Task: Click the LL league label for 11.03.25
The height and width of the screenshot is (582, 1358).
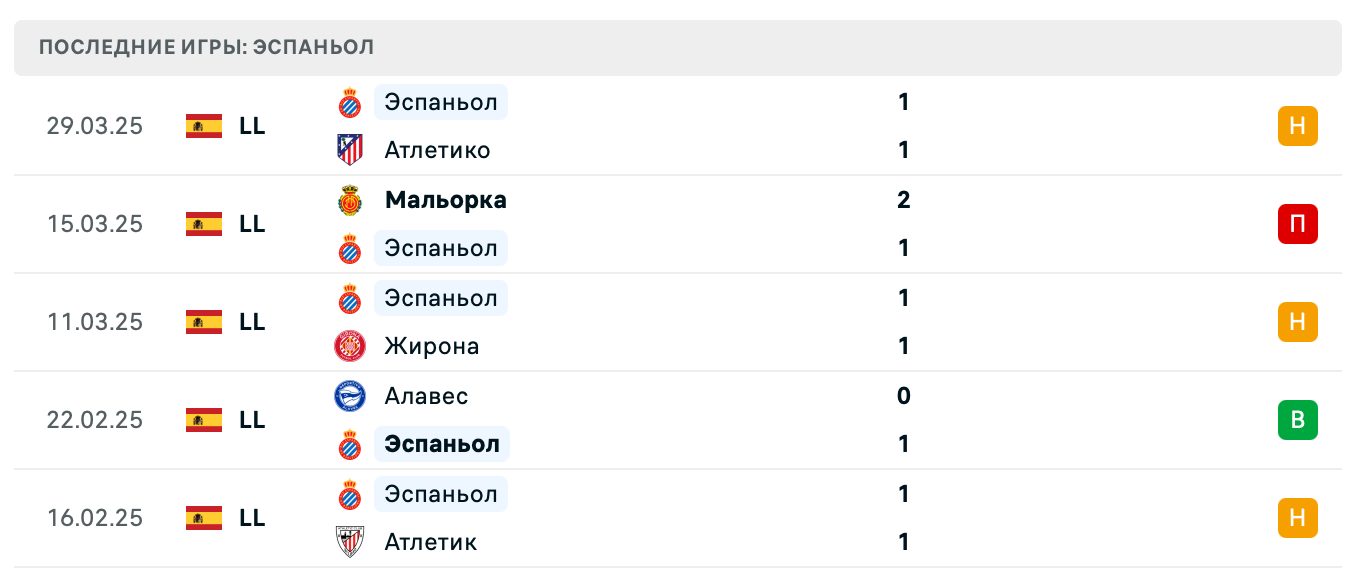Action: pos(252,322)
